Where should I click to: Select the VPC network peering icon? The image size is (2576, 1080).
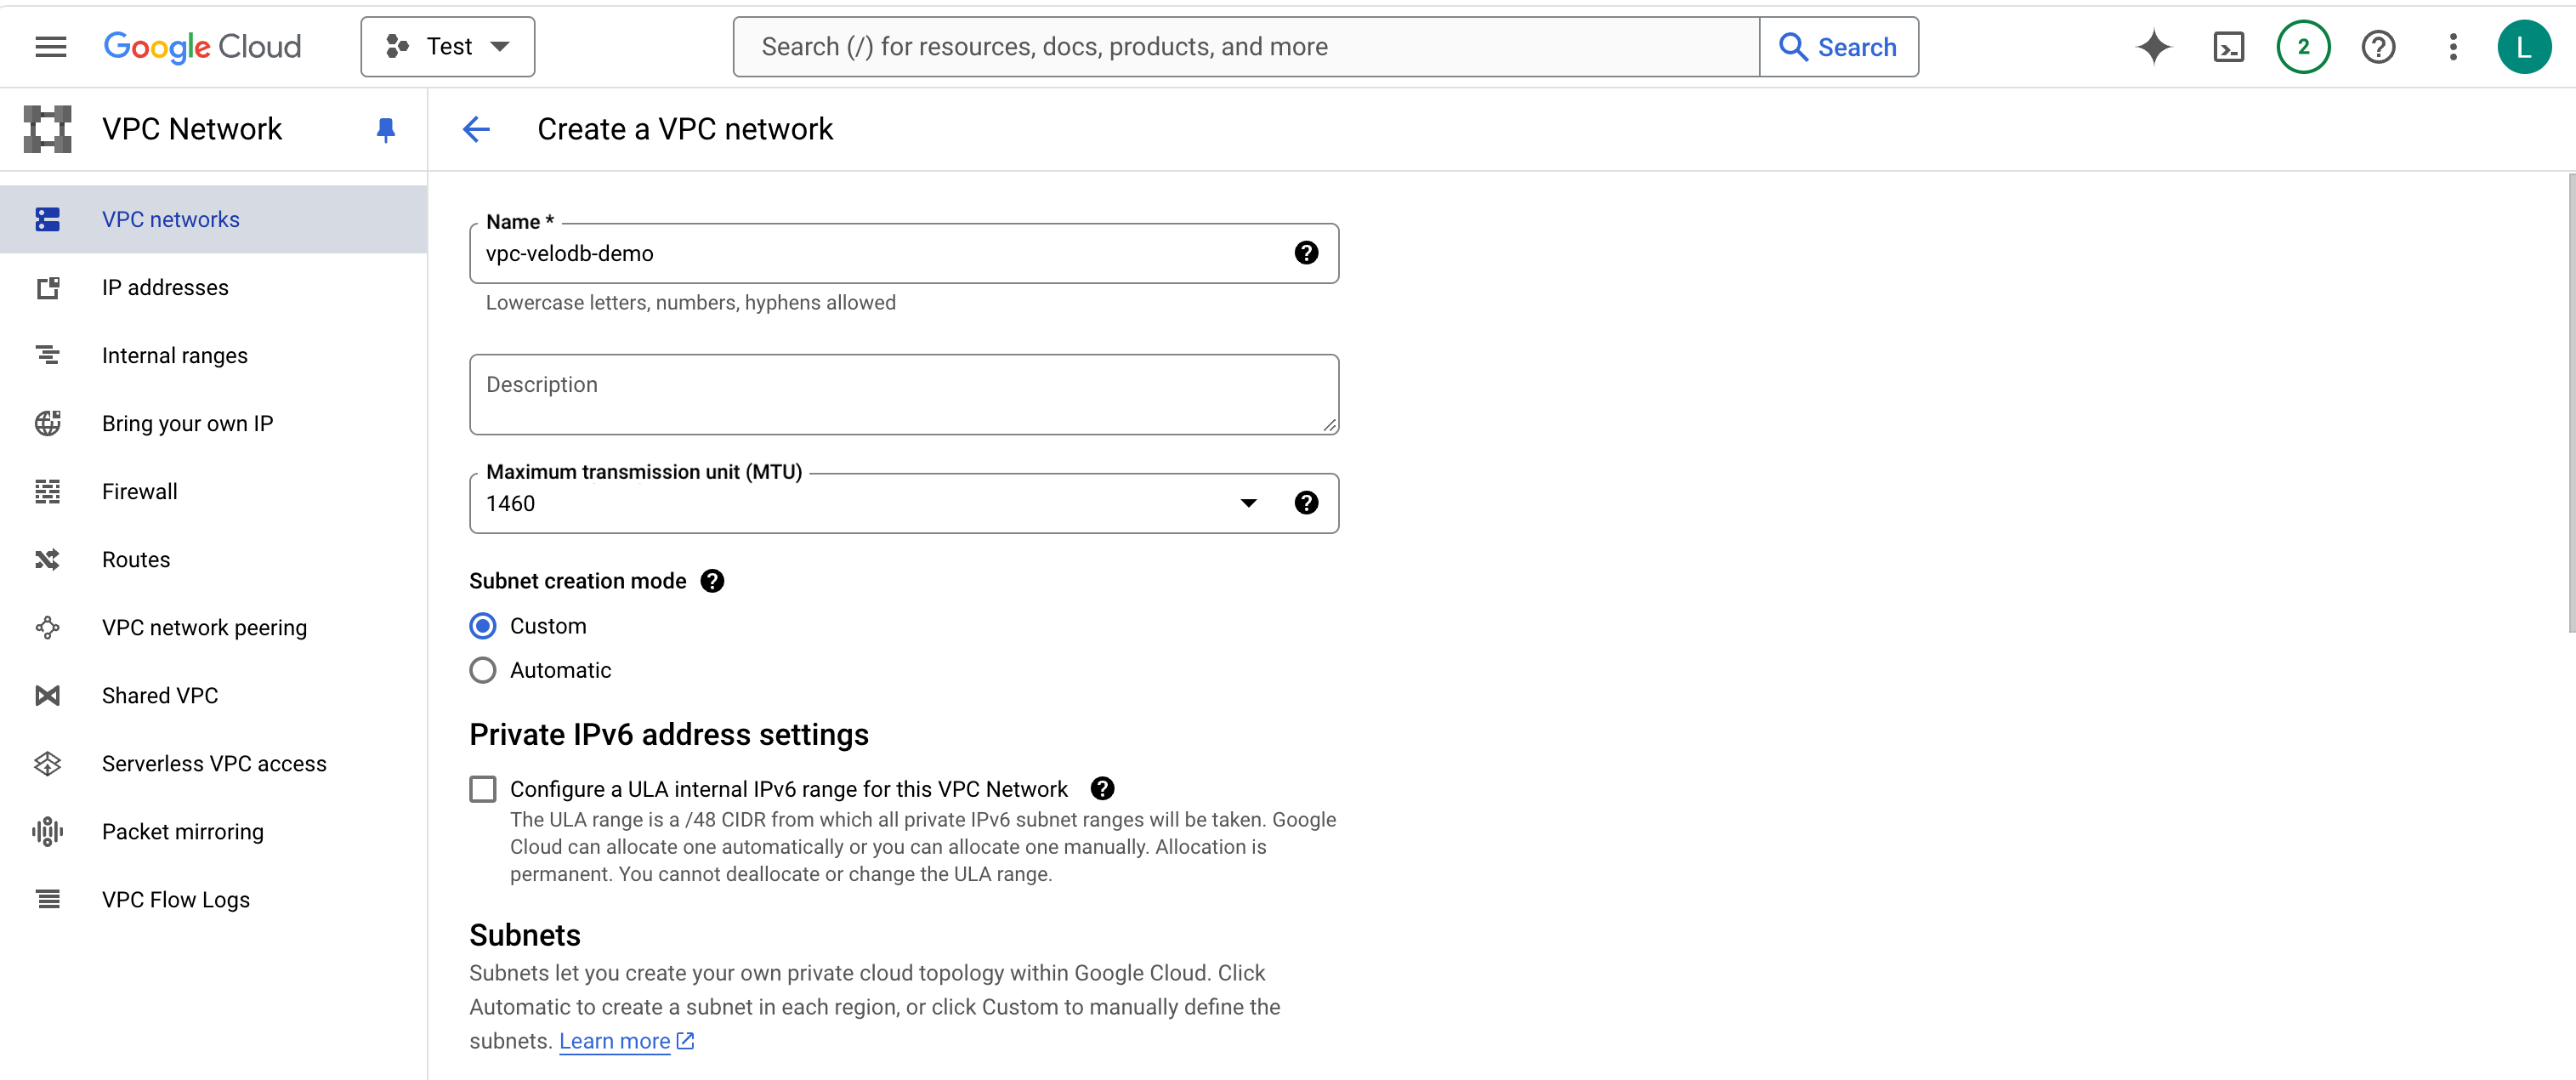47,627
